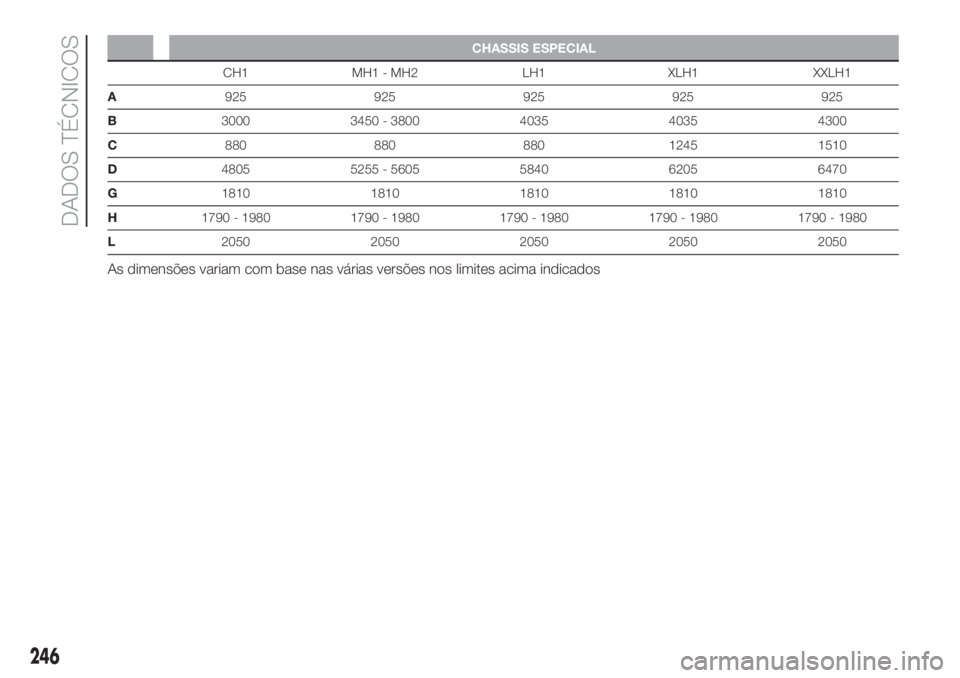Select the MH1 - MH2 column header

coord(384,73)
